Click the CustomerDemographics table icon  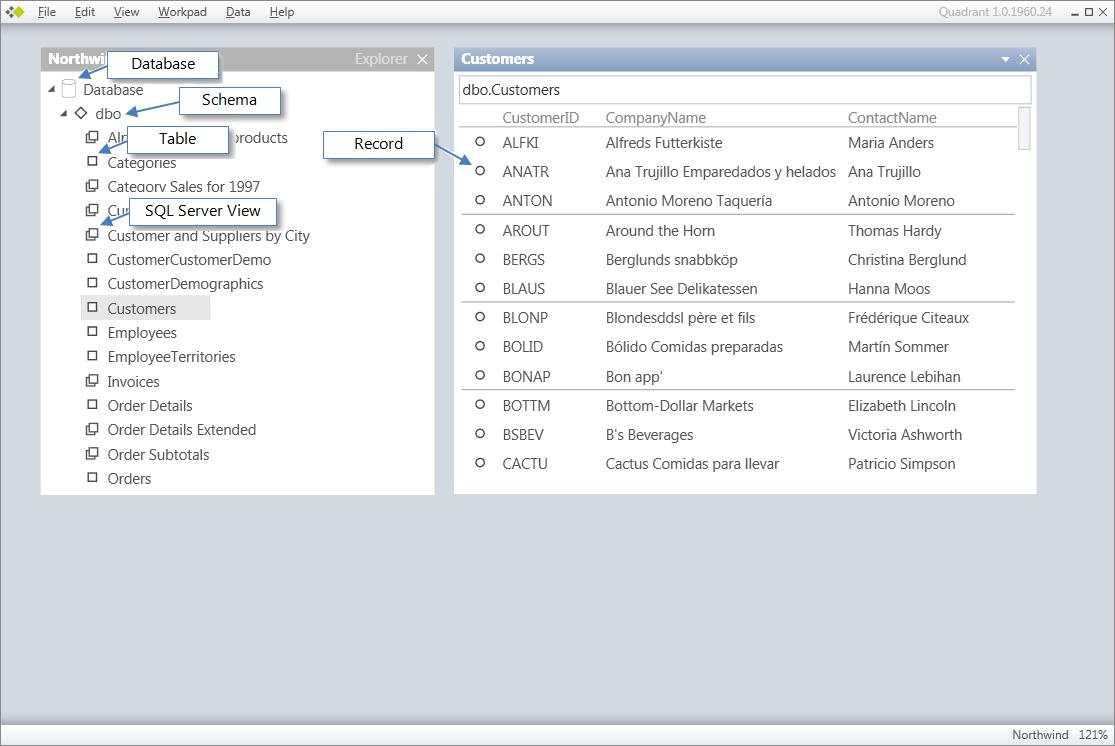pyautogui.click(x=92, y=283)
